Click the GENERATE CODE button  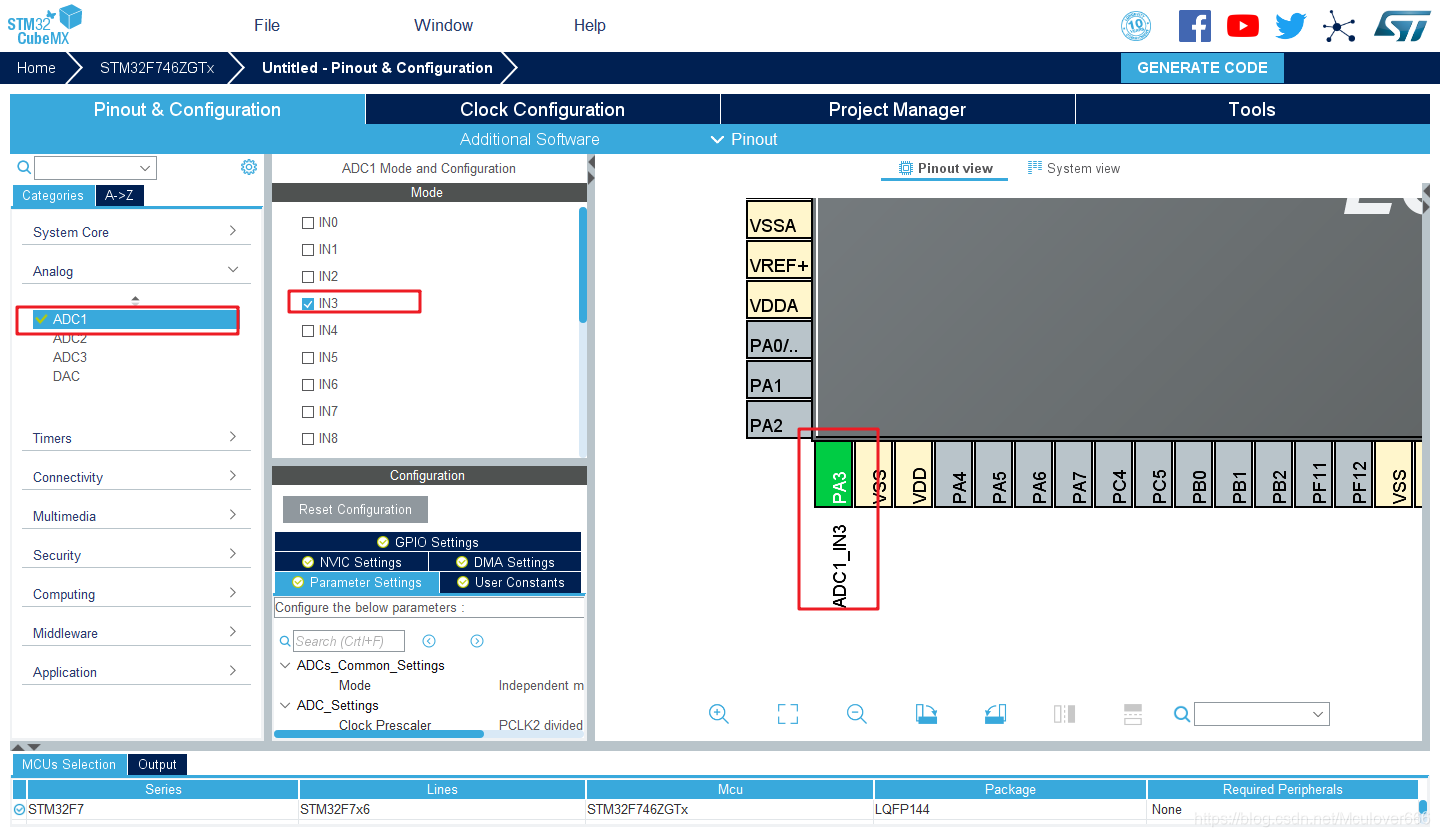point(1202,68)
